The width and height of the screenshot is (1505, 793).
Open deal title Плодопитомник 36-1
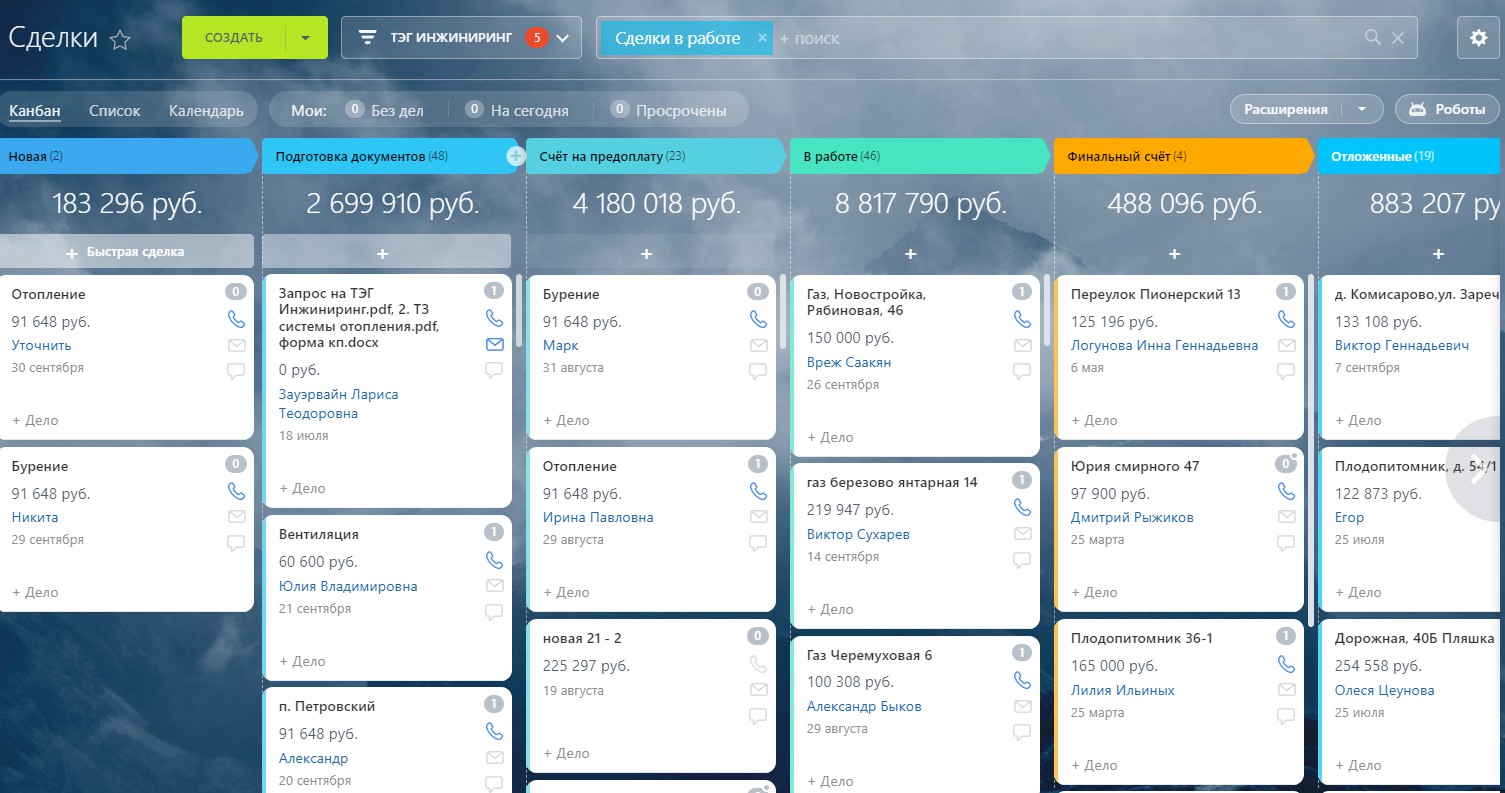(1142, 638)
